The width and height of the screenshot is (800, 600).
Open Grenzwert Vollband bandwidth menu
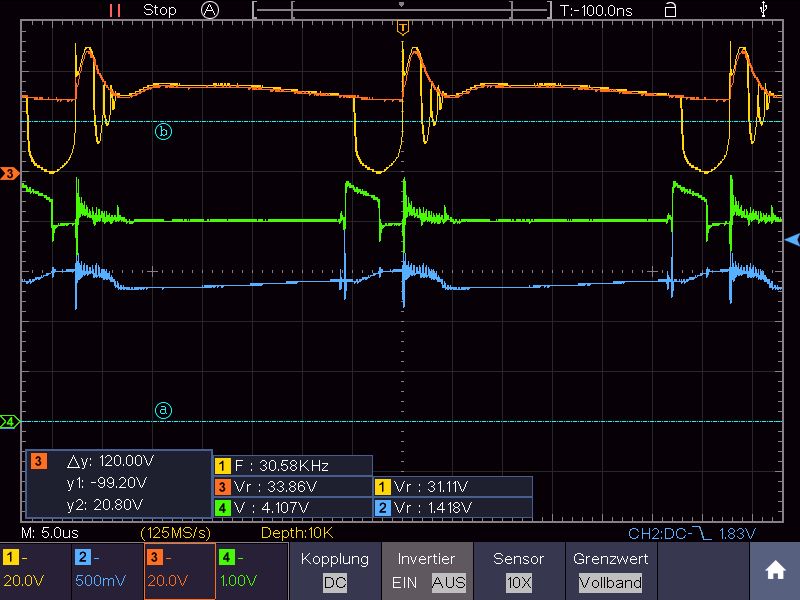[x=611, y=571]
